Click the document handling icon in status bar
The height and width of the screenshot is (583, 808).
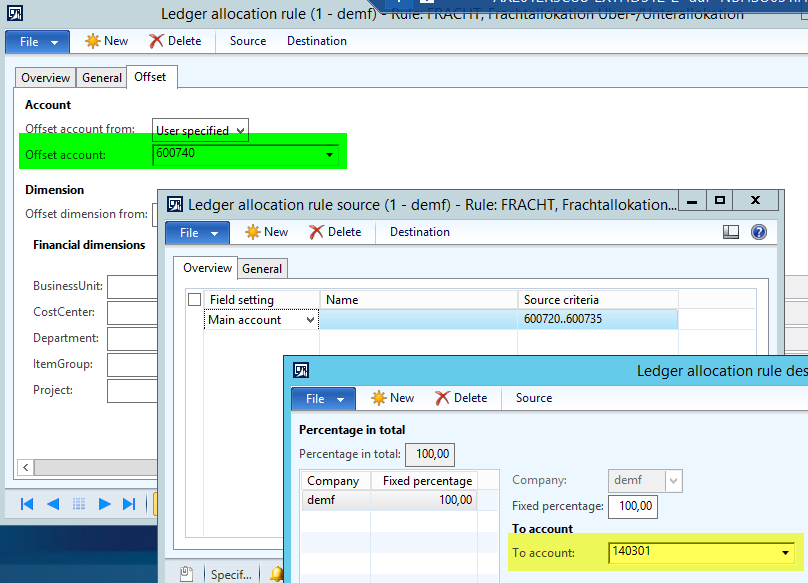pyautogui.click(x=185, y=574)
